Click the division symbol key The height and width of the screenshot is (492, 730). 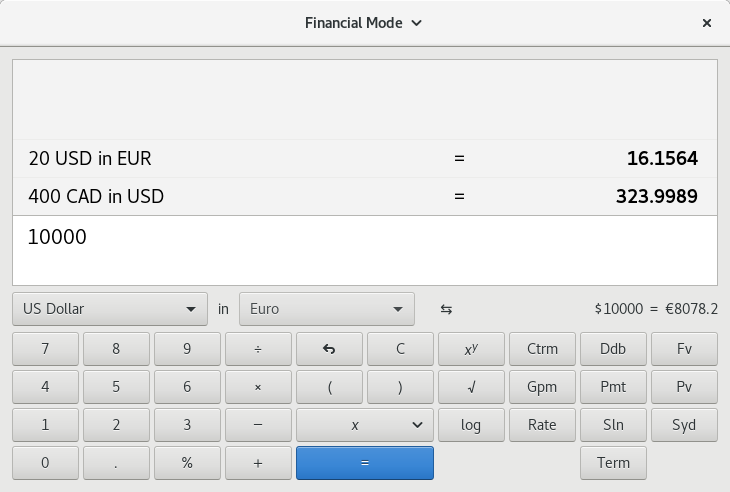click(x=258, y=349)
